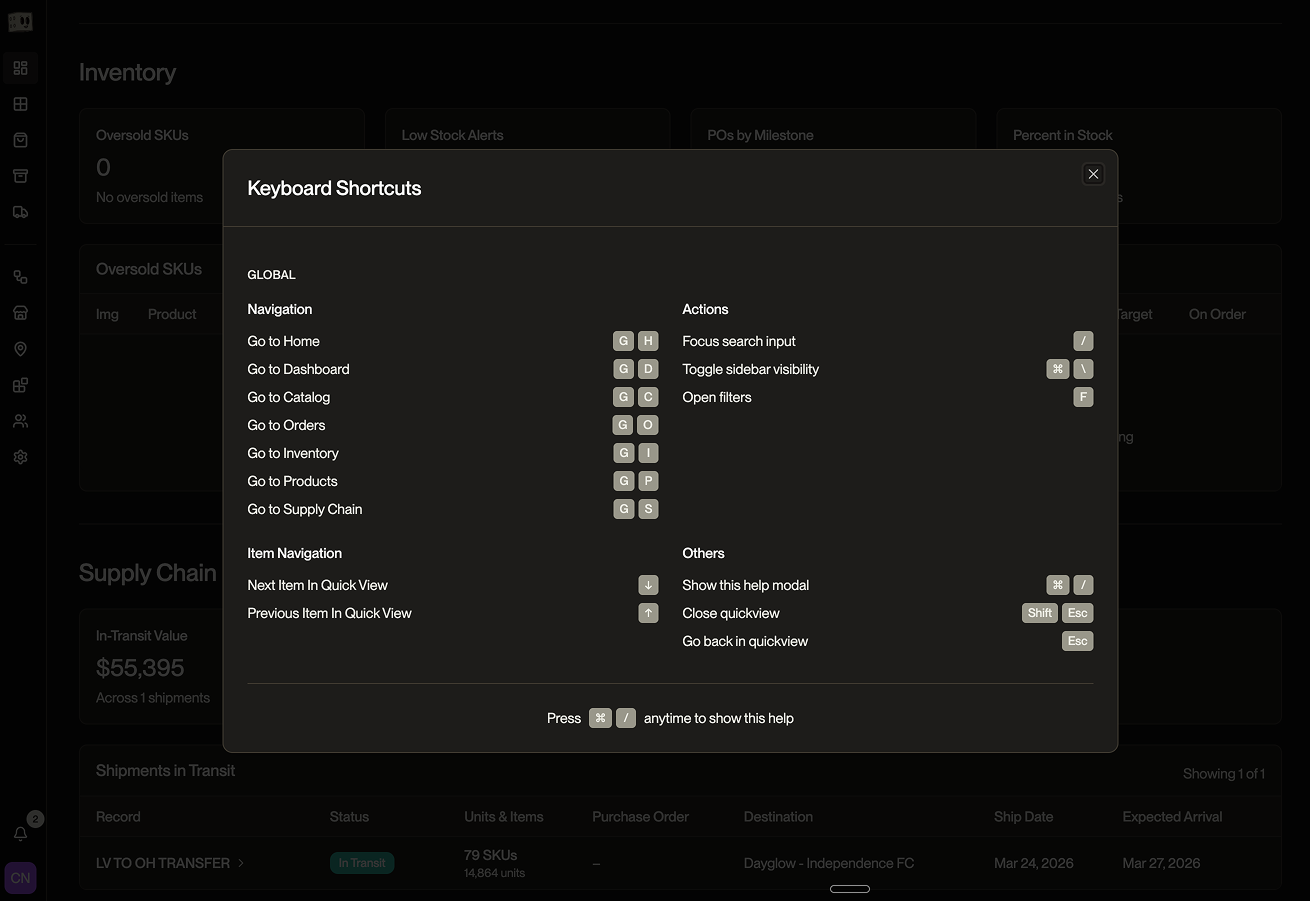
Task: Open the location pin icon in sidebar
Action: [20, 349]
